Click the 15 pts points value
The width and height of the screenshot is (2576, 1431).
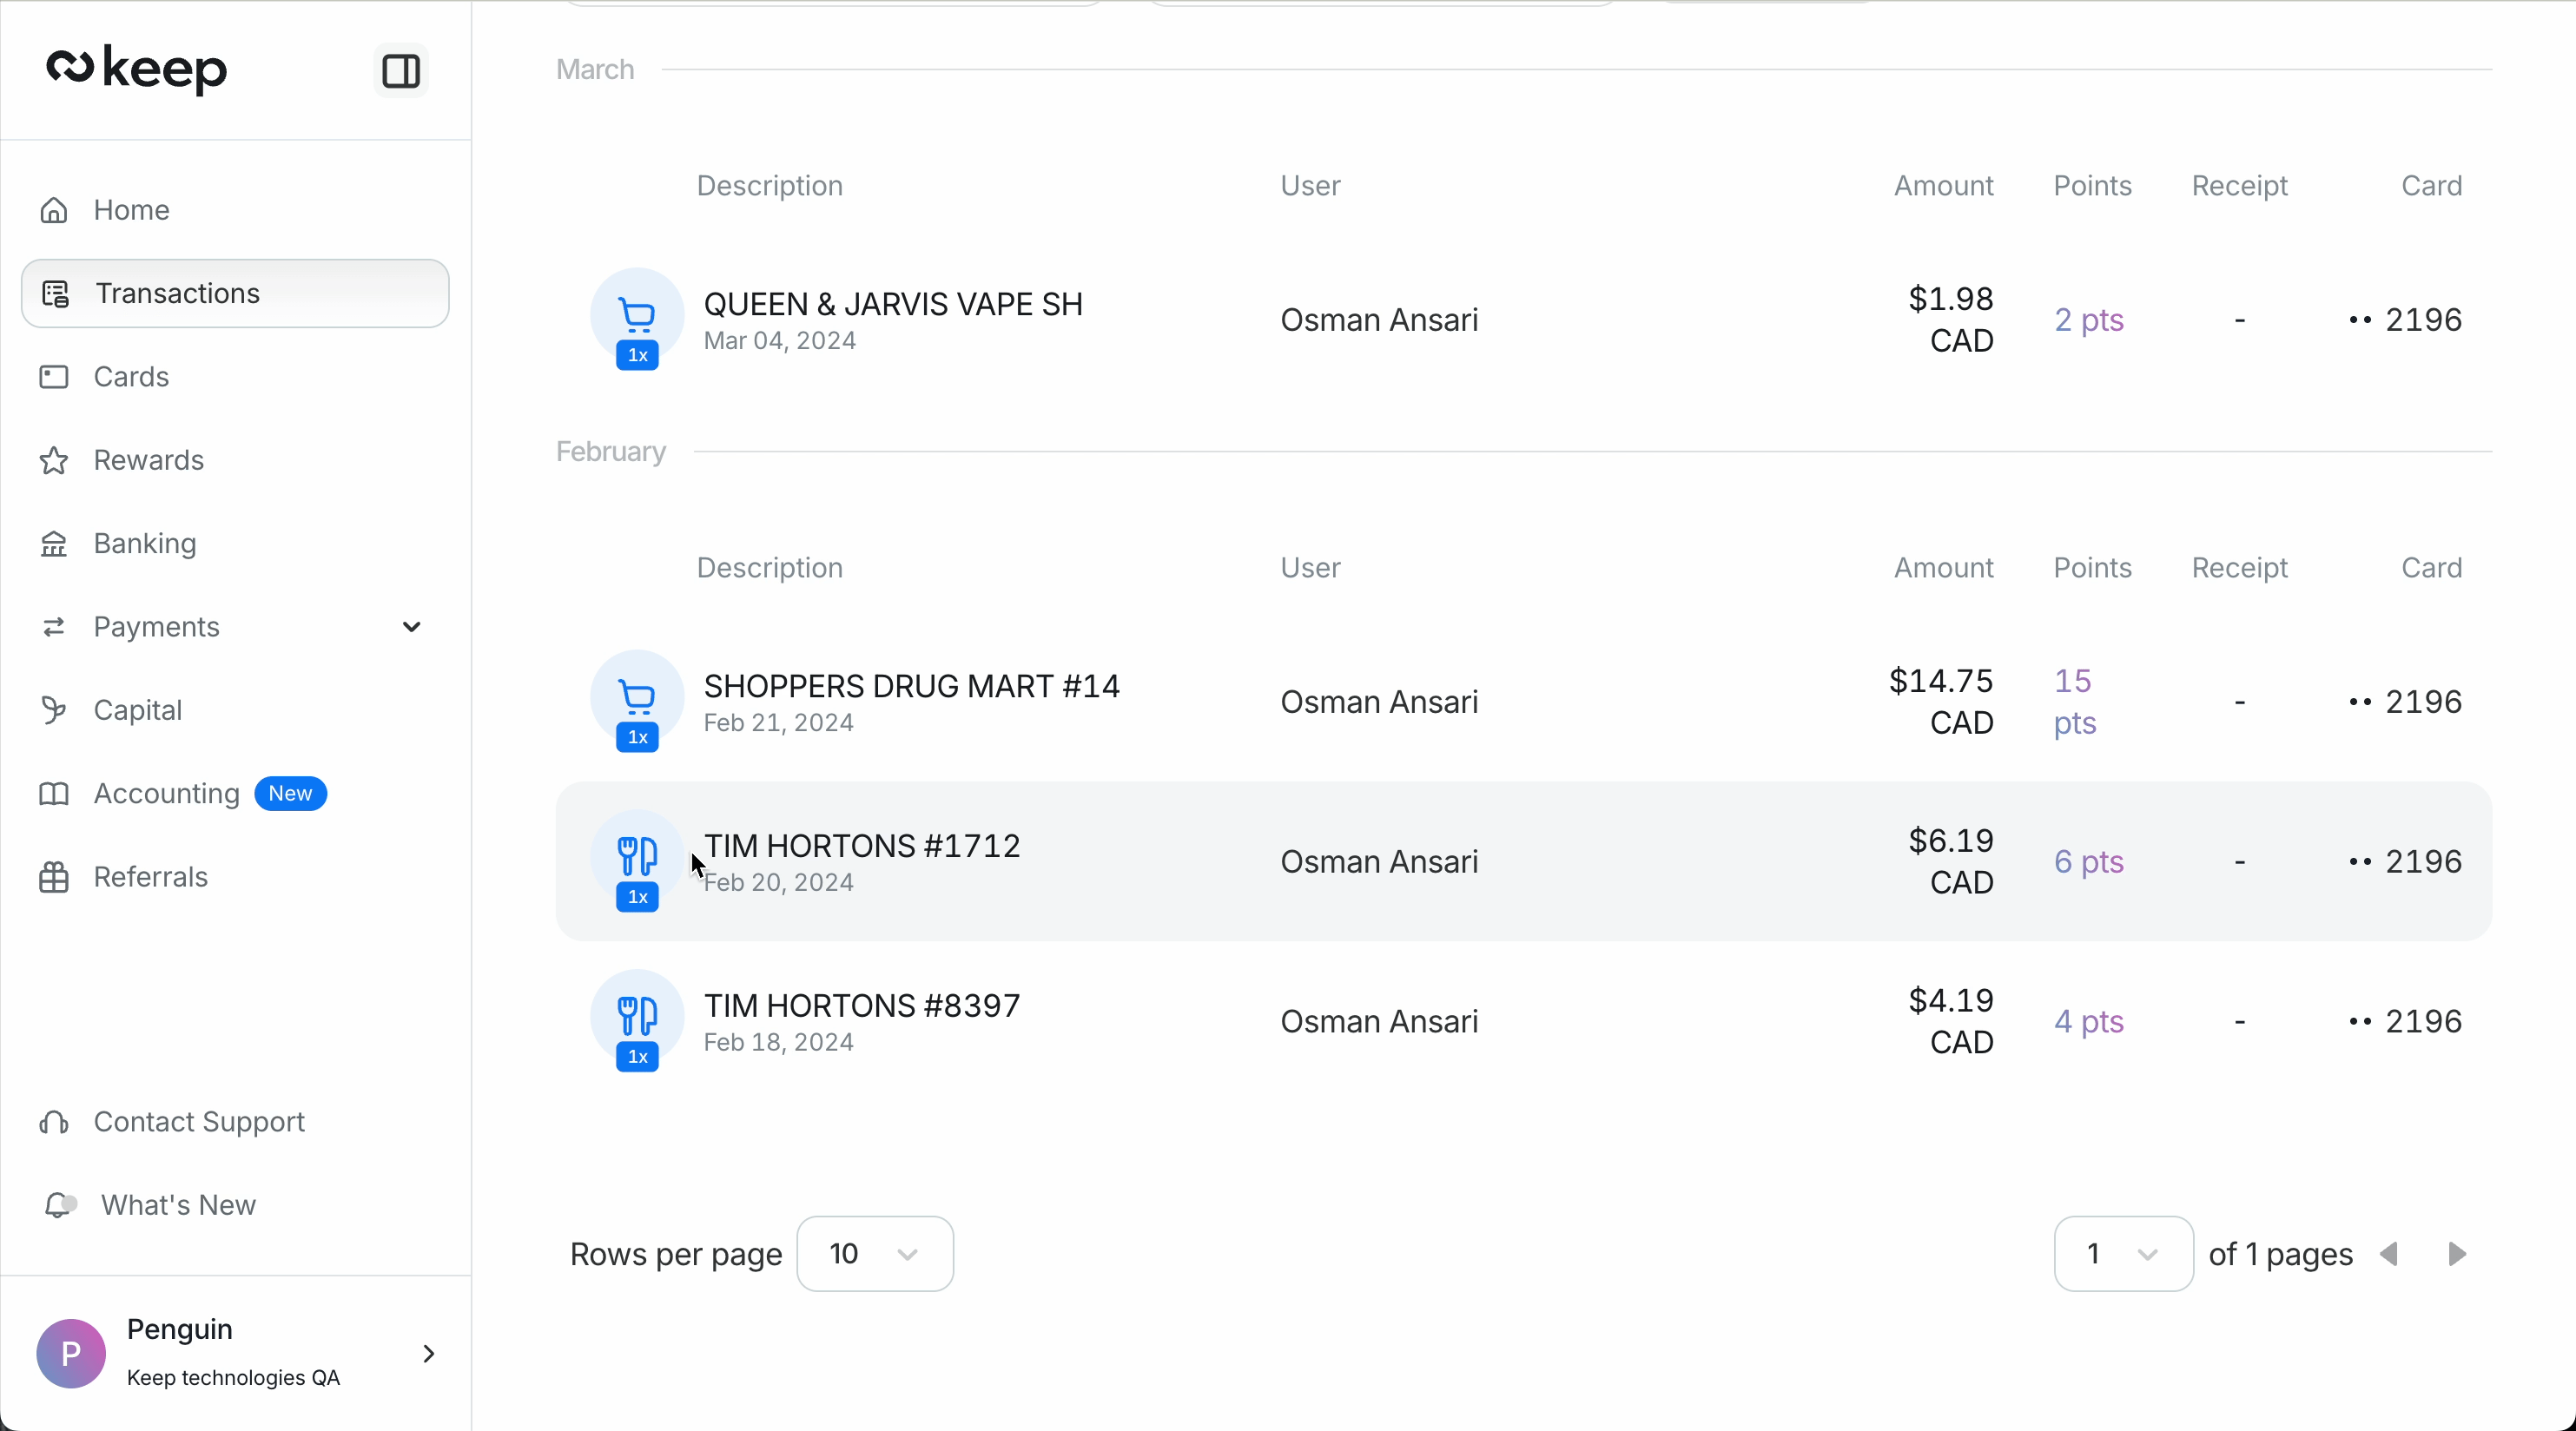pos(2075,702)
